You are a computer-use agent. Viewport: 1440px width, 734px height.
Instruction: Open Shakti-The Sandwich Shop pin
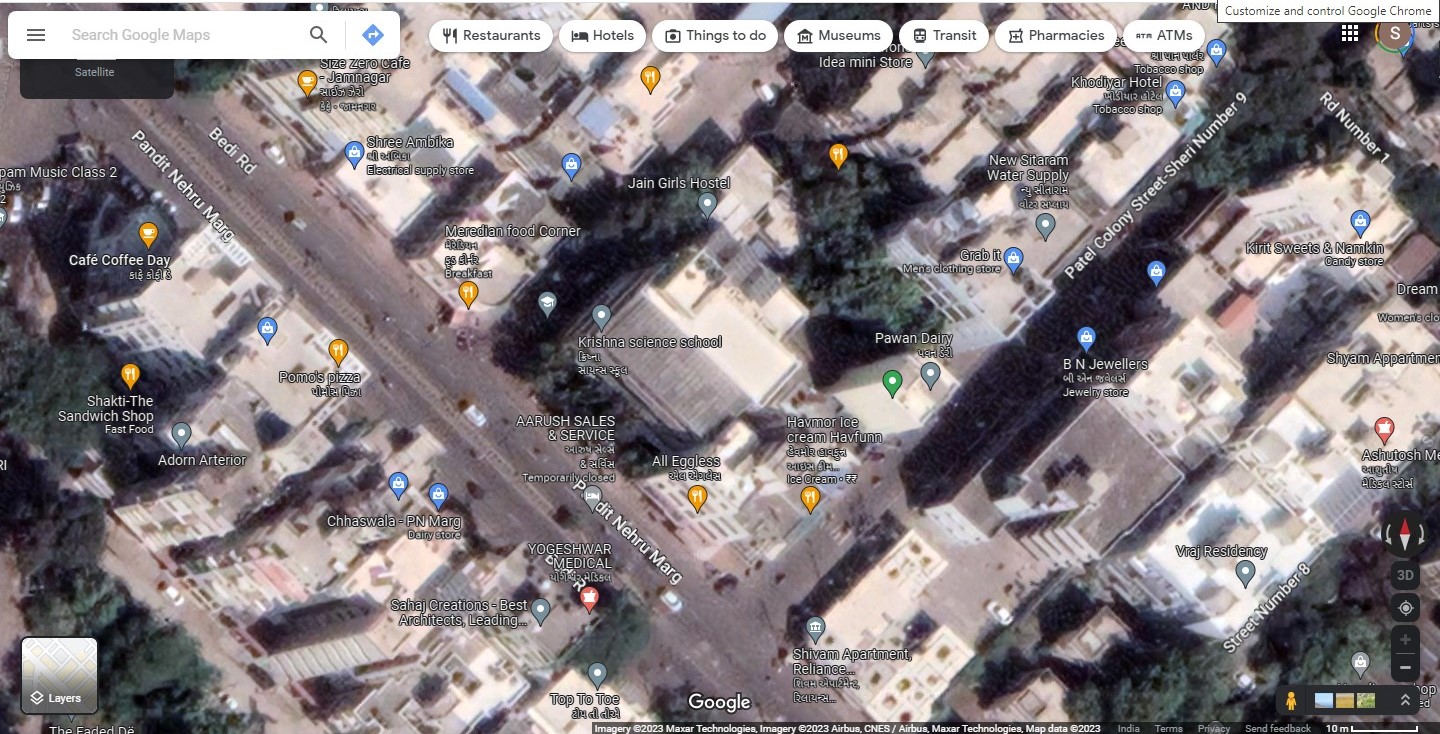(x=130, y=376)
